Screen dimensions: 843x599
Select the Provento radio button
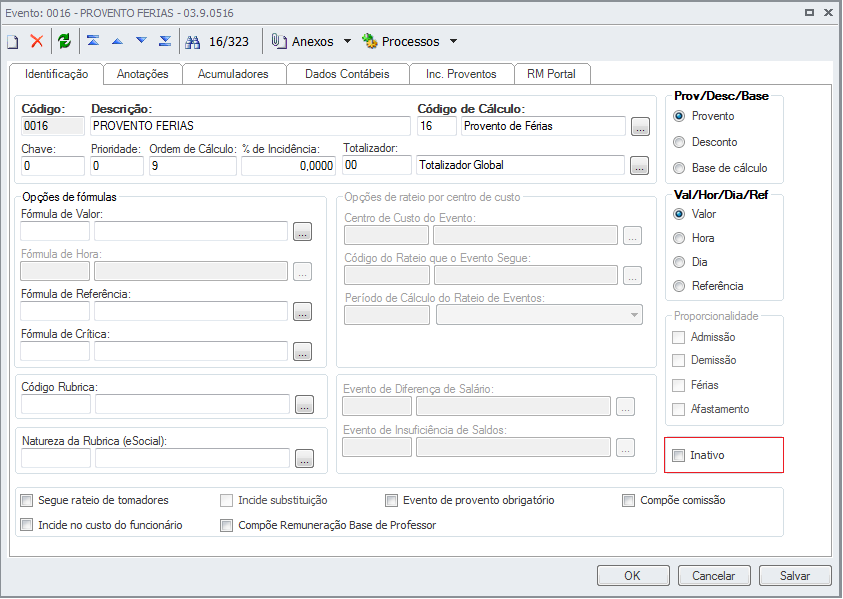coord(679,116)
